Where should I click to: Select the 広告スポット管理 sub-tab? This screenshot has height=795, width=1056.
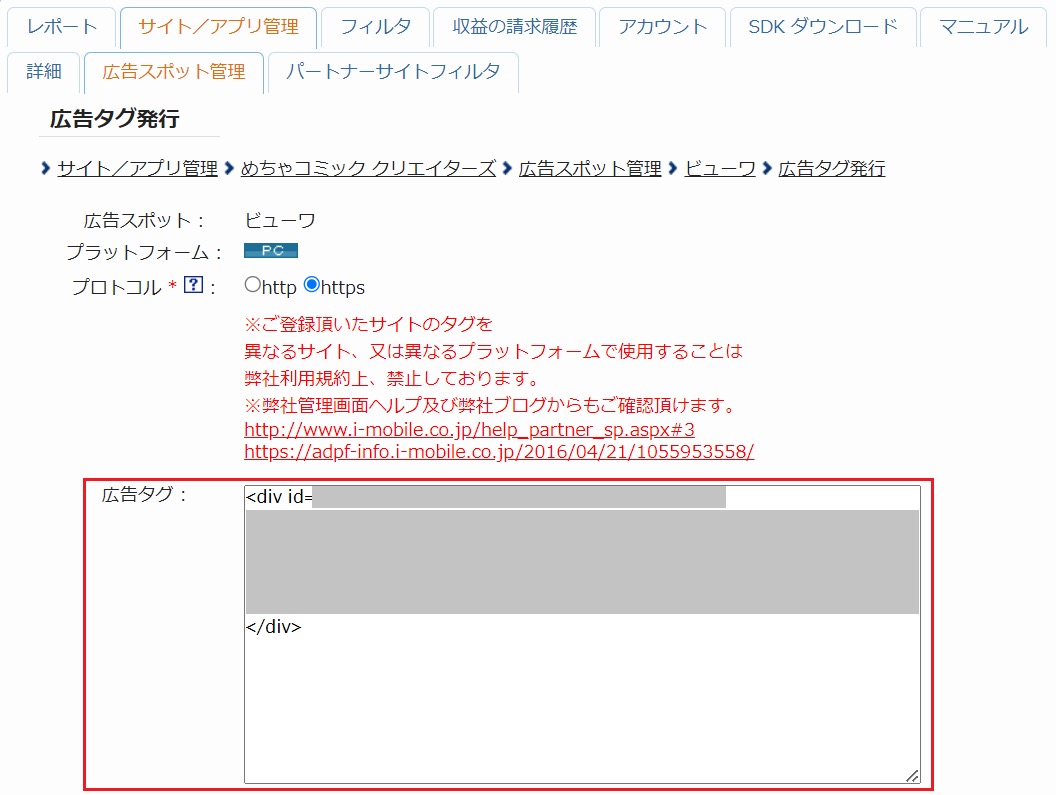pyautogui.click(x=174, y=72)
